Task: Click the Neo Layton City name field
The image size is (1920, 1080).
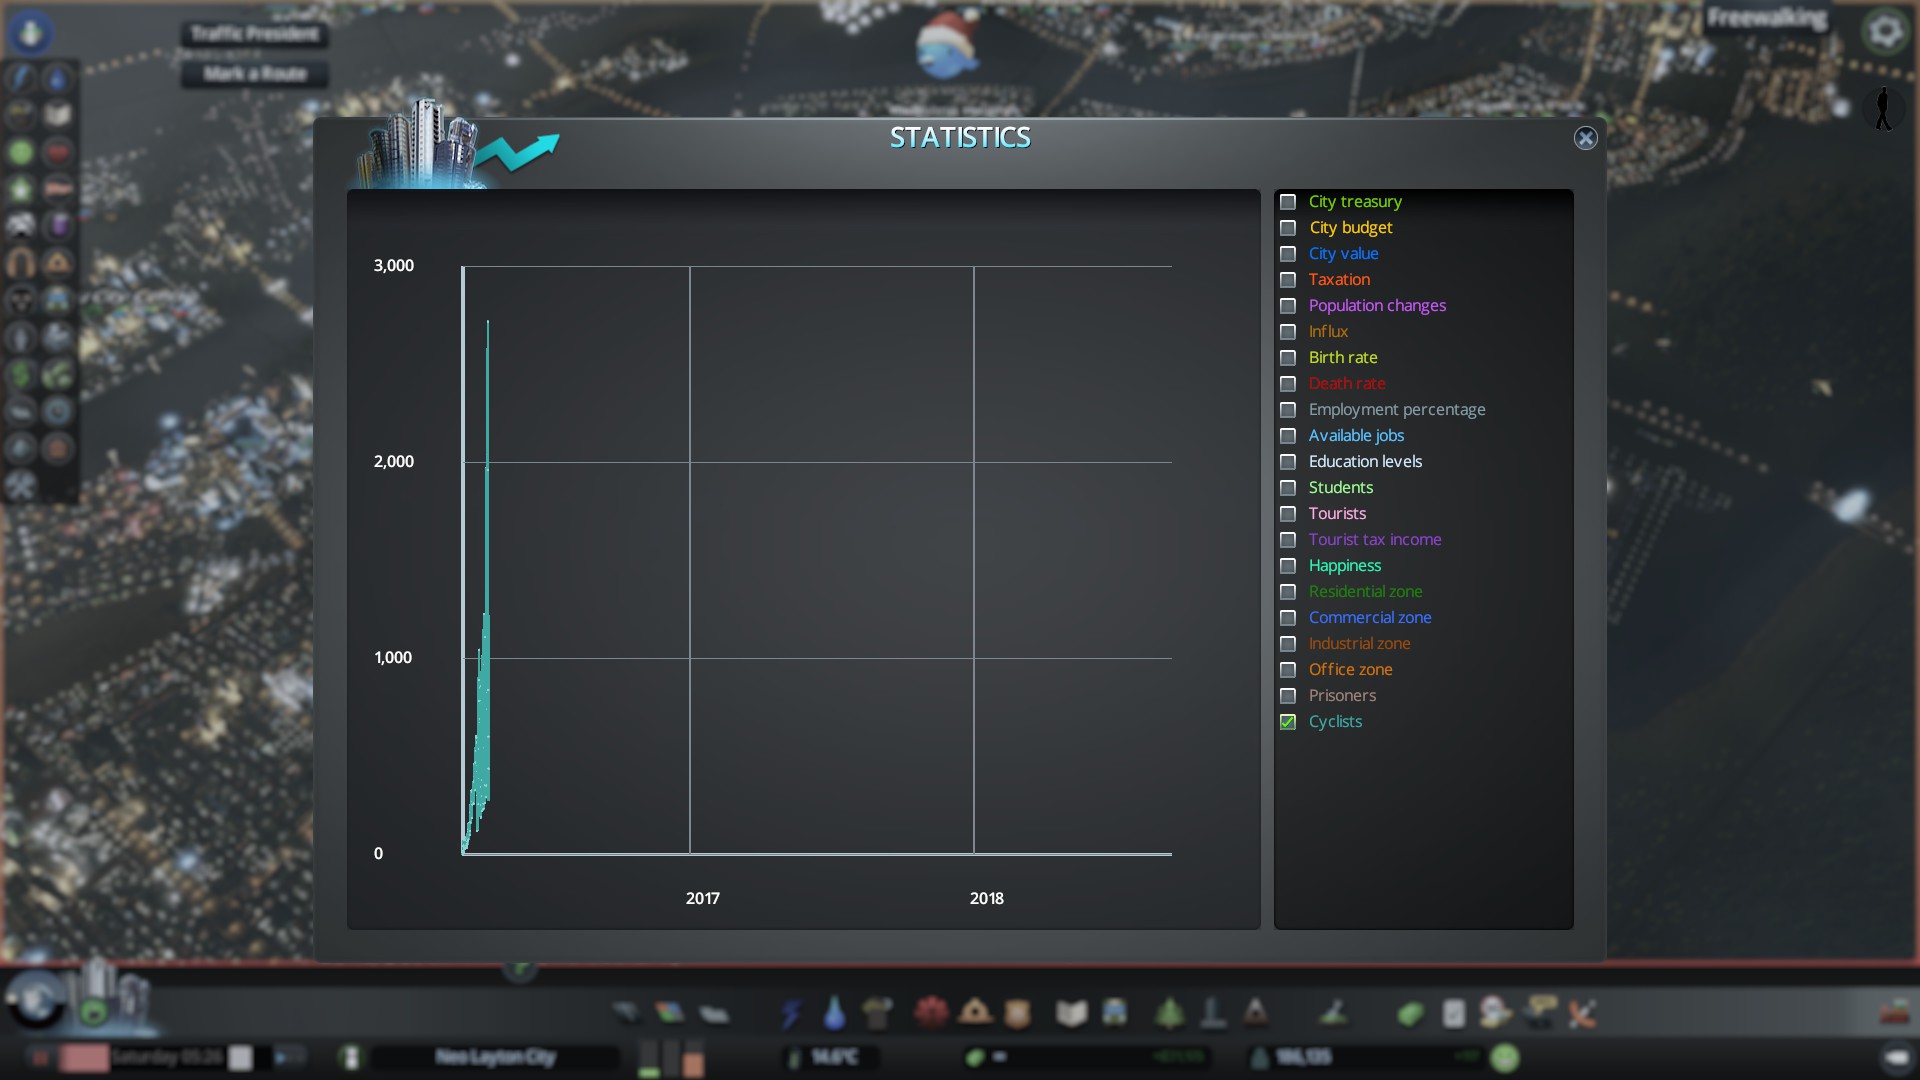Action: coord(494,1057)
